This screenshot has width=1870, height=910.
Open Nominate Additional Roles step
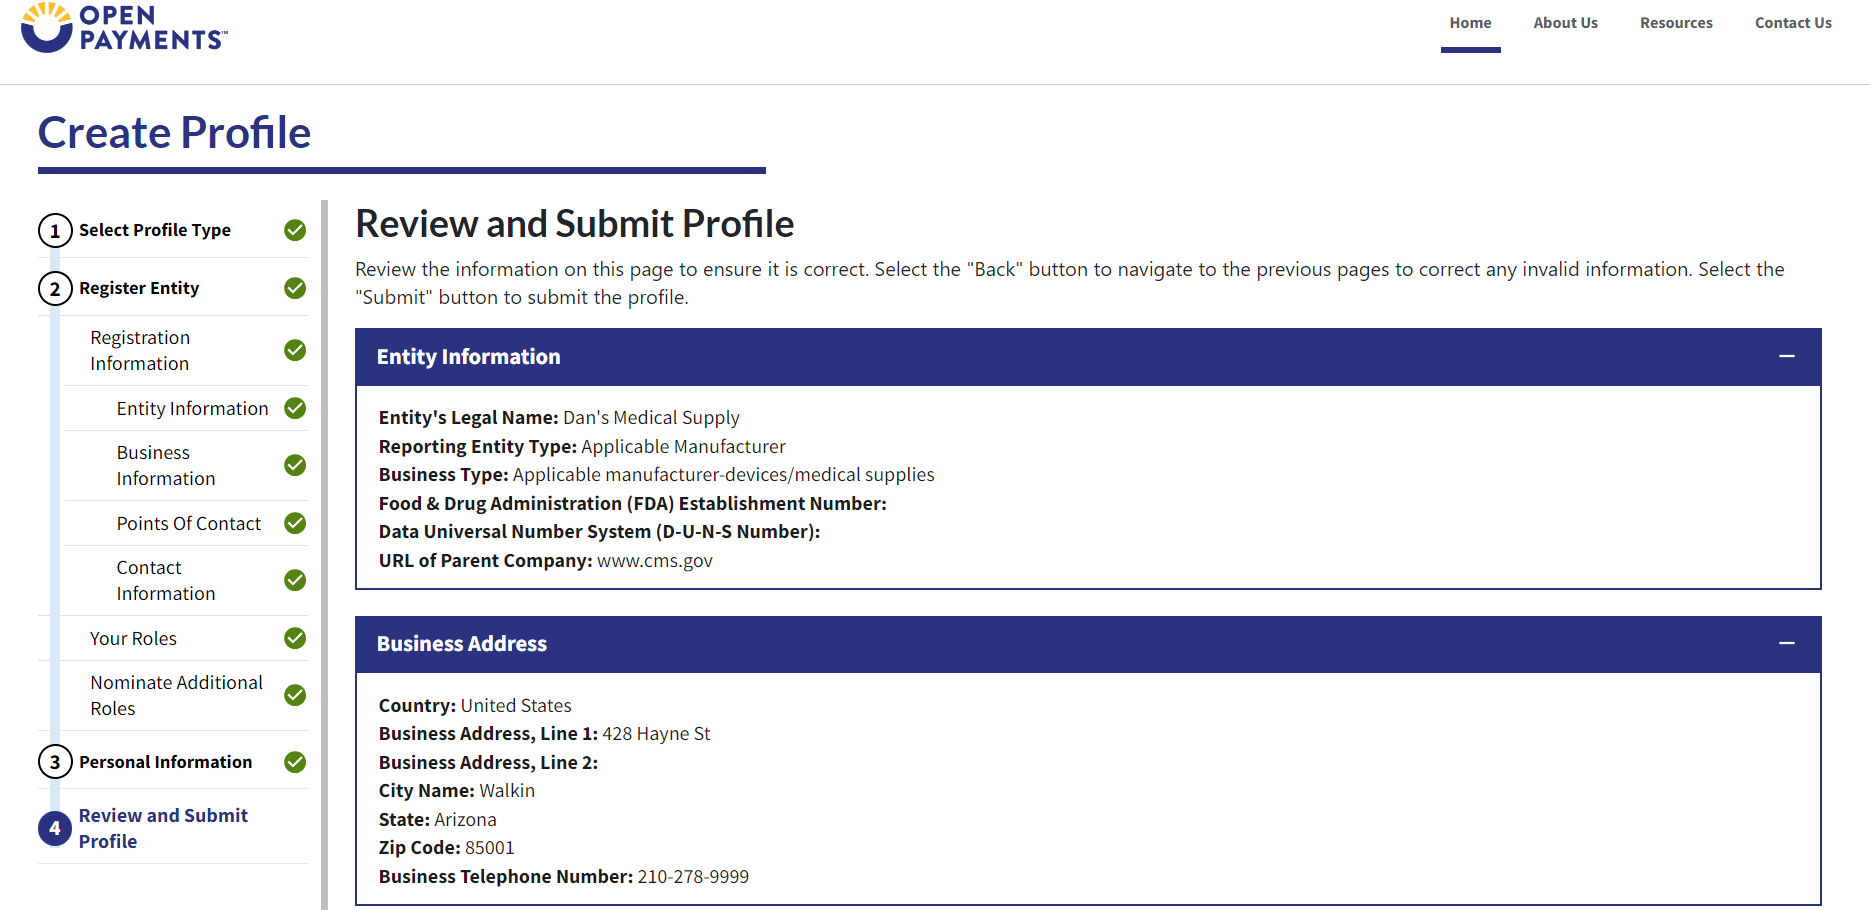click(176, 695)
